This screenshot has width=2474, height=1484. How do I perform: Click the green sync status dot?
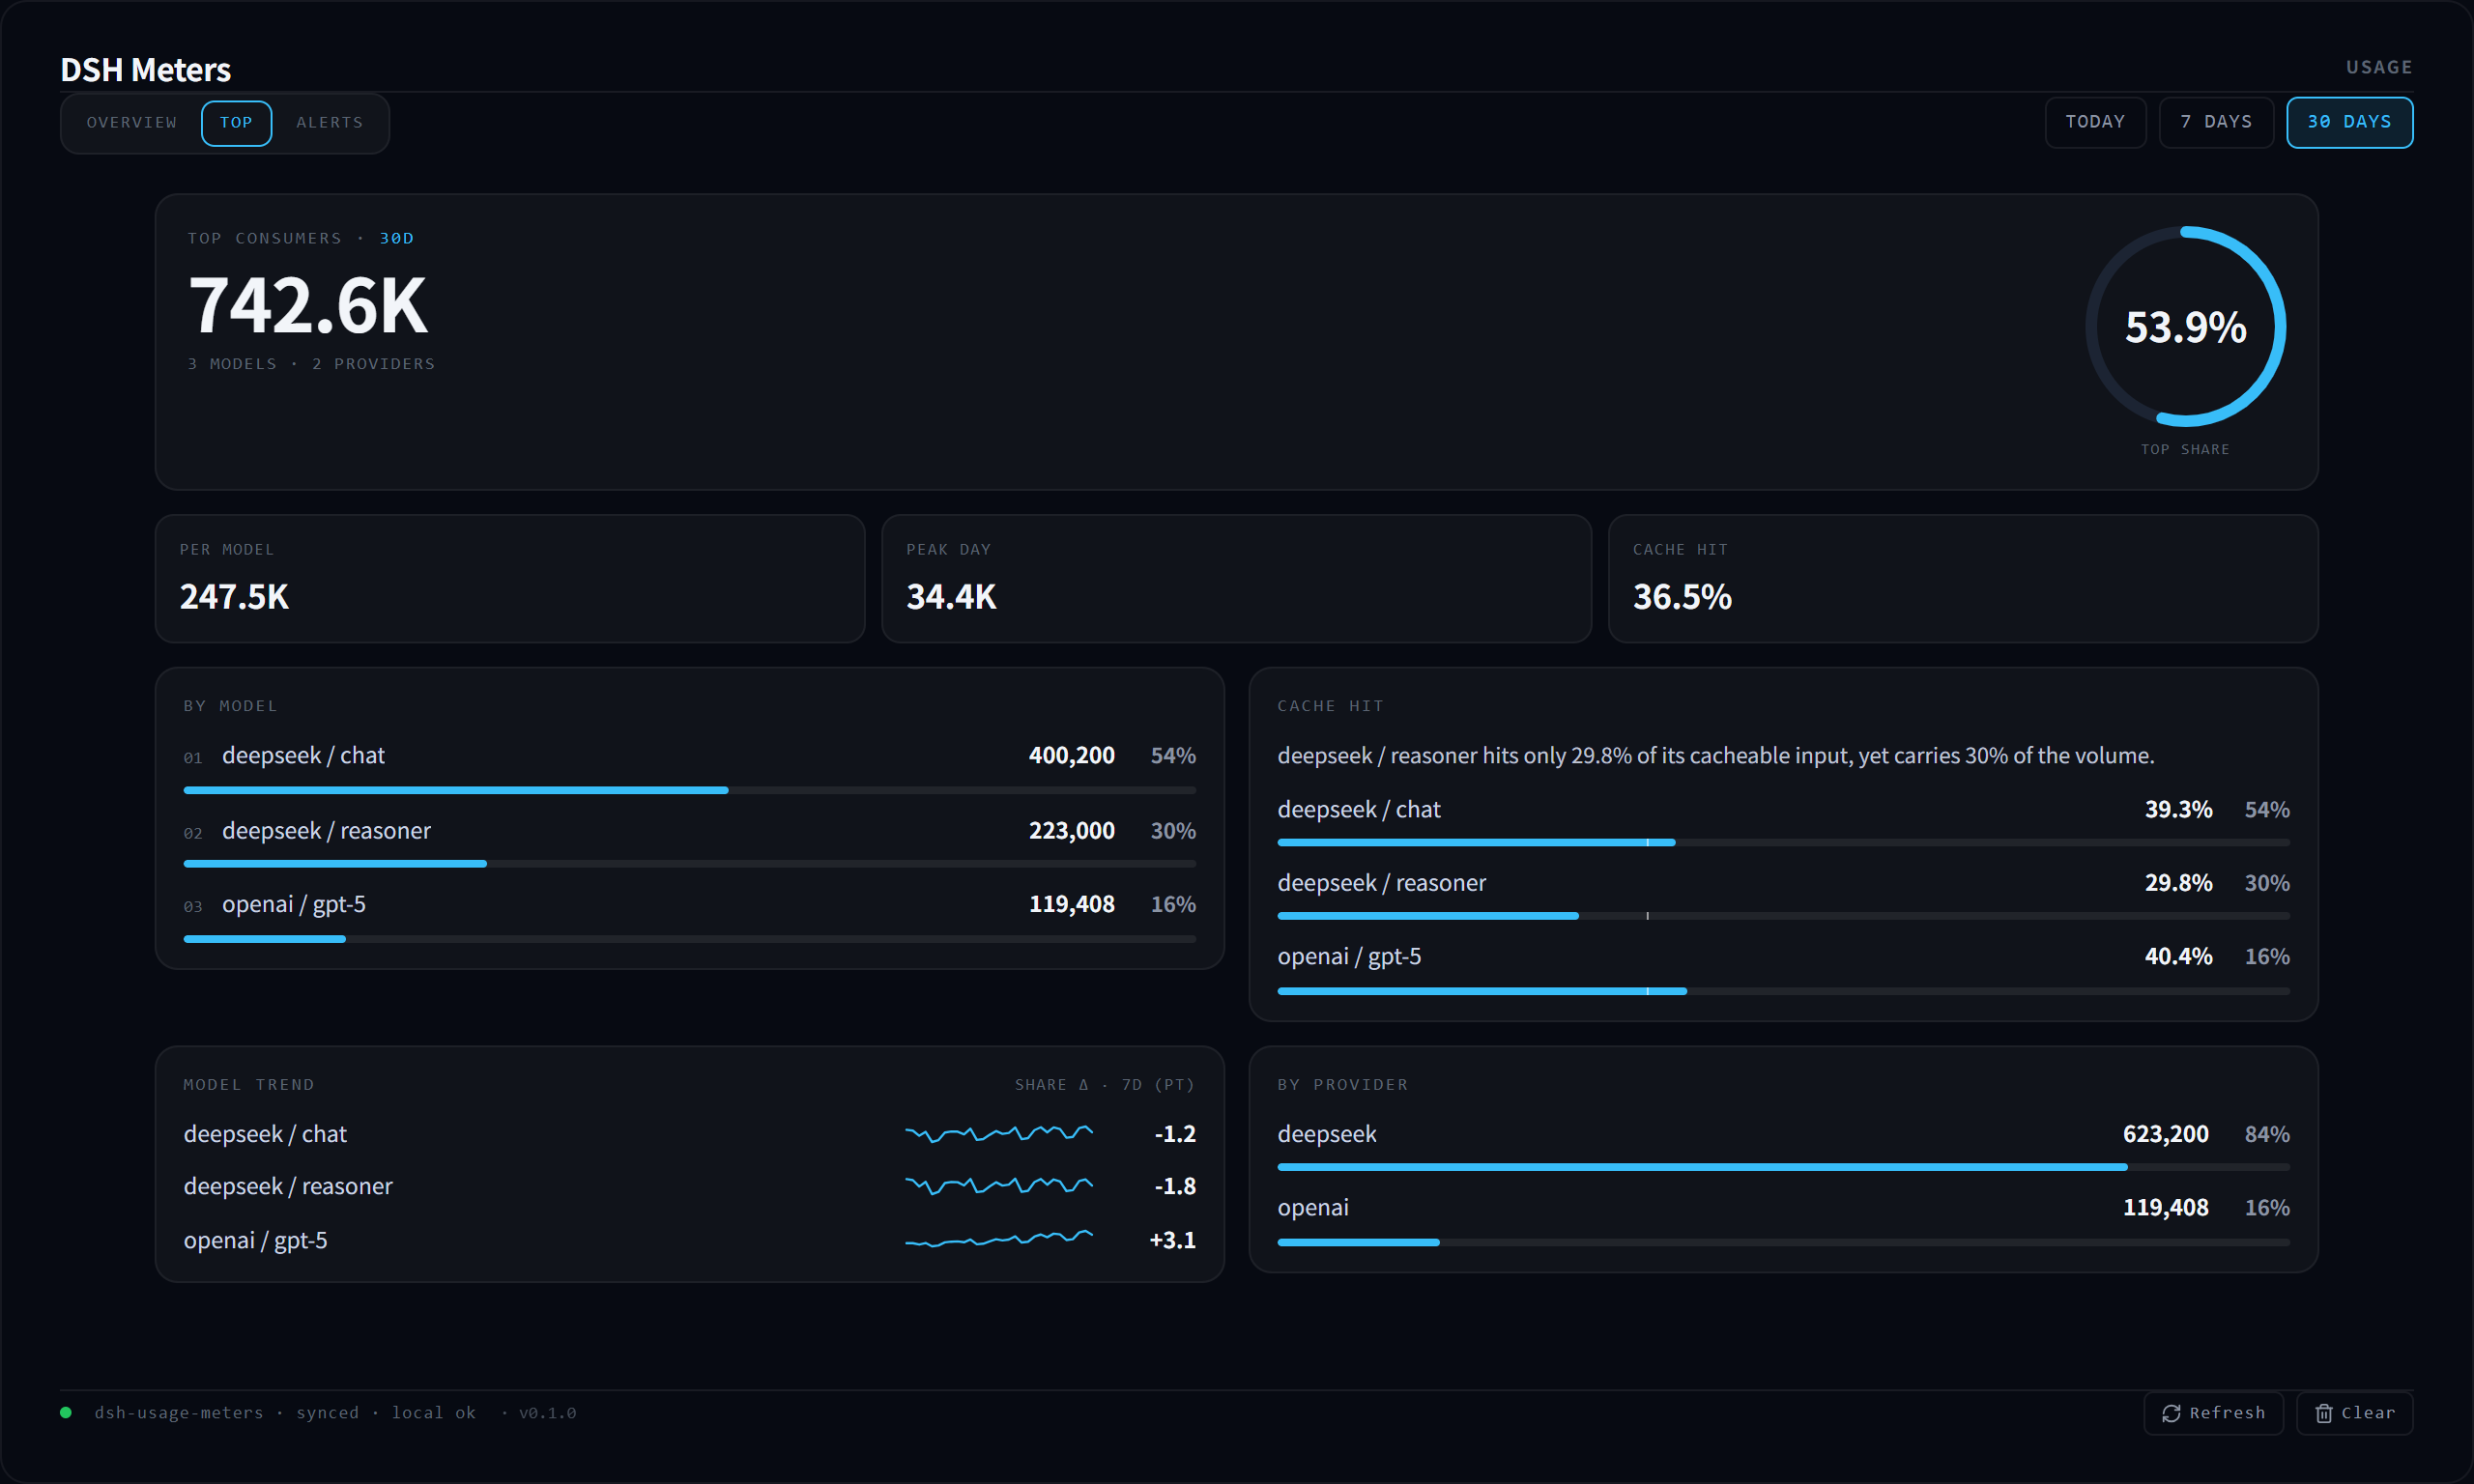click(66, 1412)
